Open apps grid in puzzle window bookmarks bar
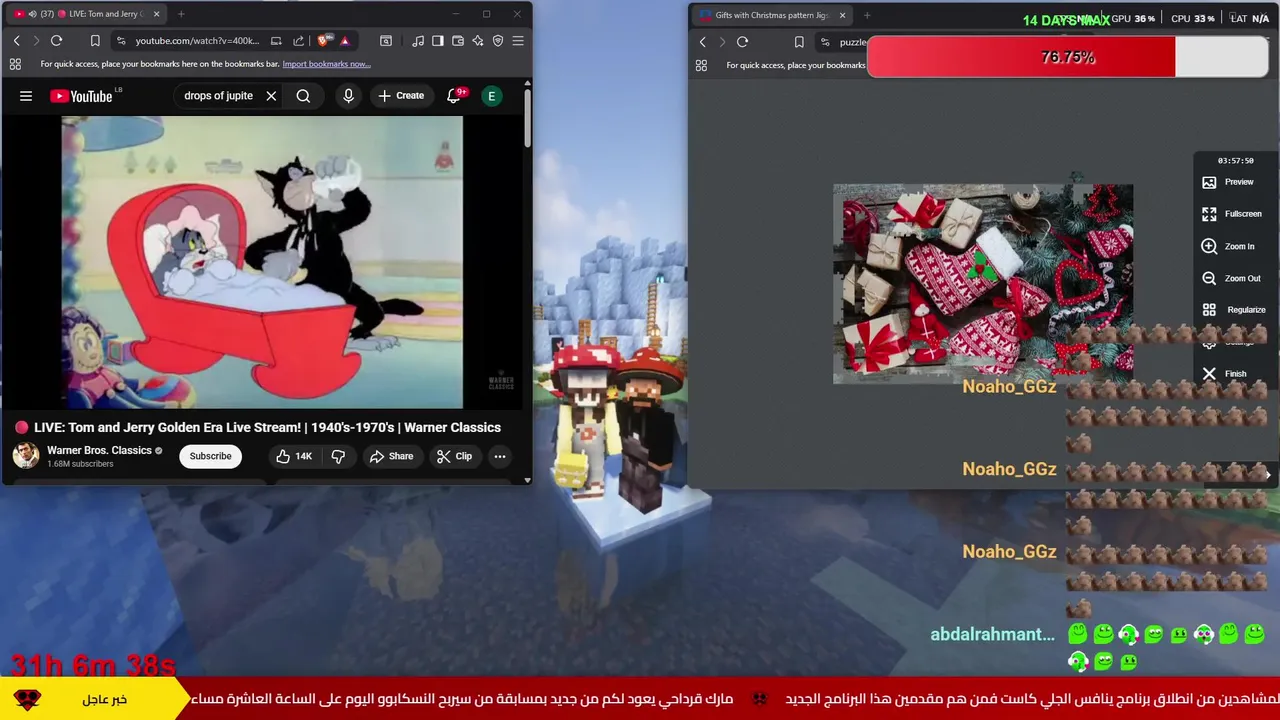Screen dimensions: 1280x720 (x=701, y=65)
